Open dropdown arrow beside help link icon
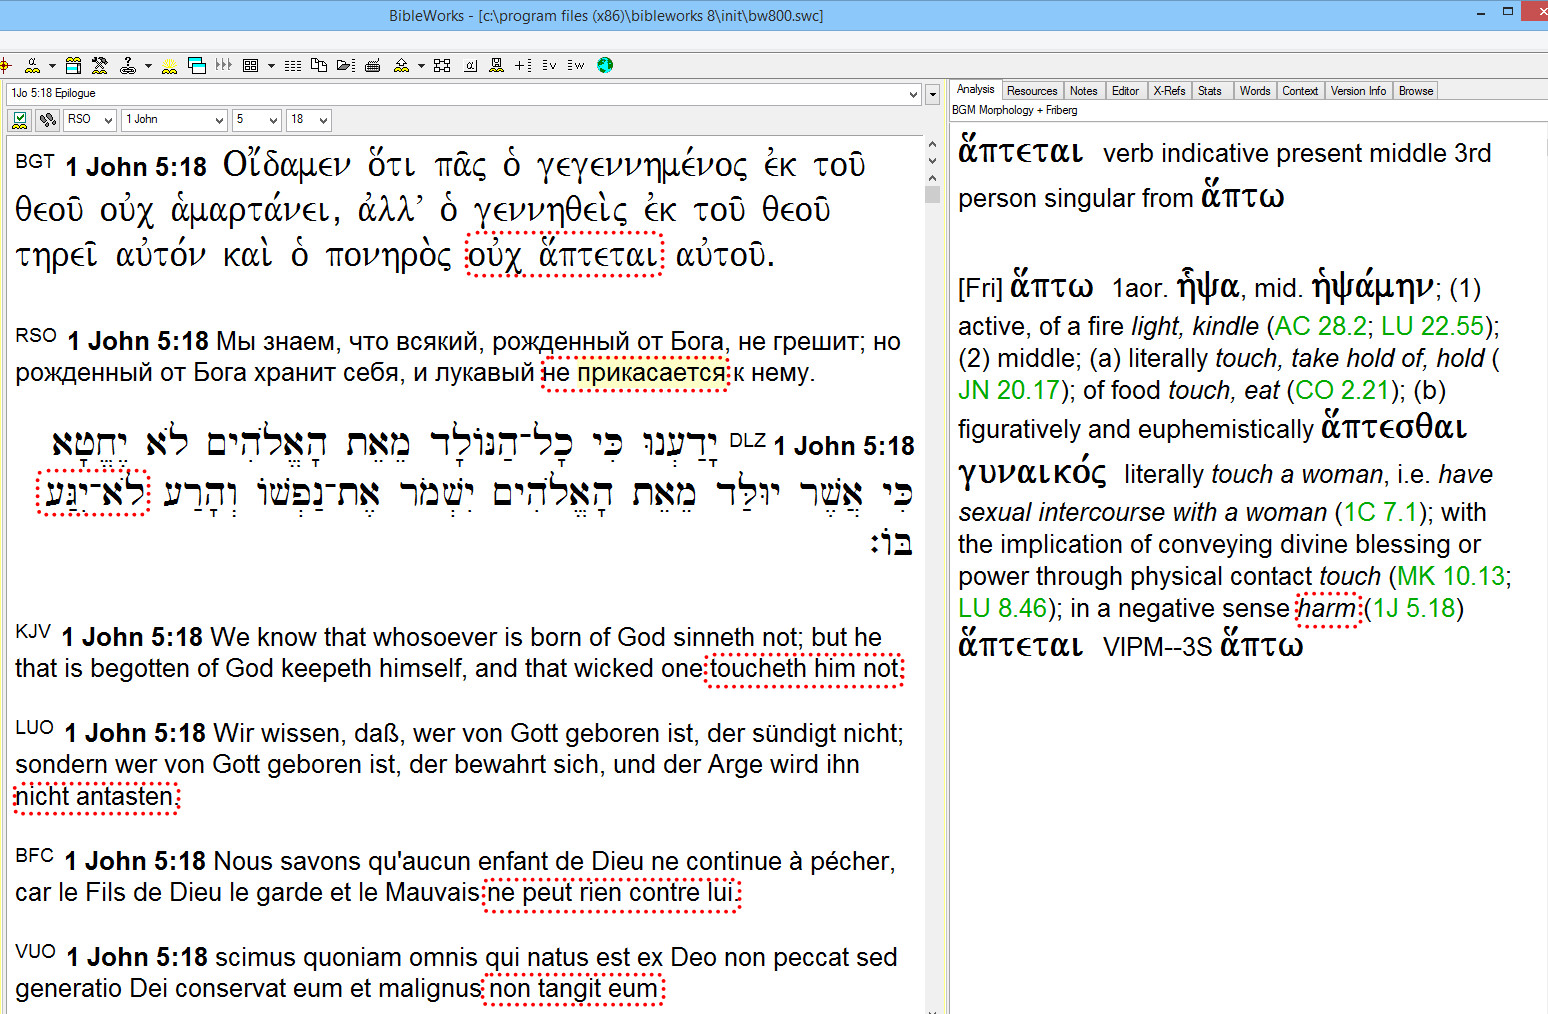Screen dimensions: 1548x1014 (148, 66)
